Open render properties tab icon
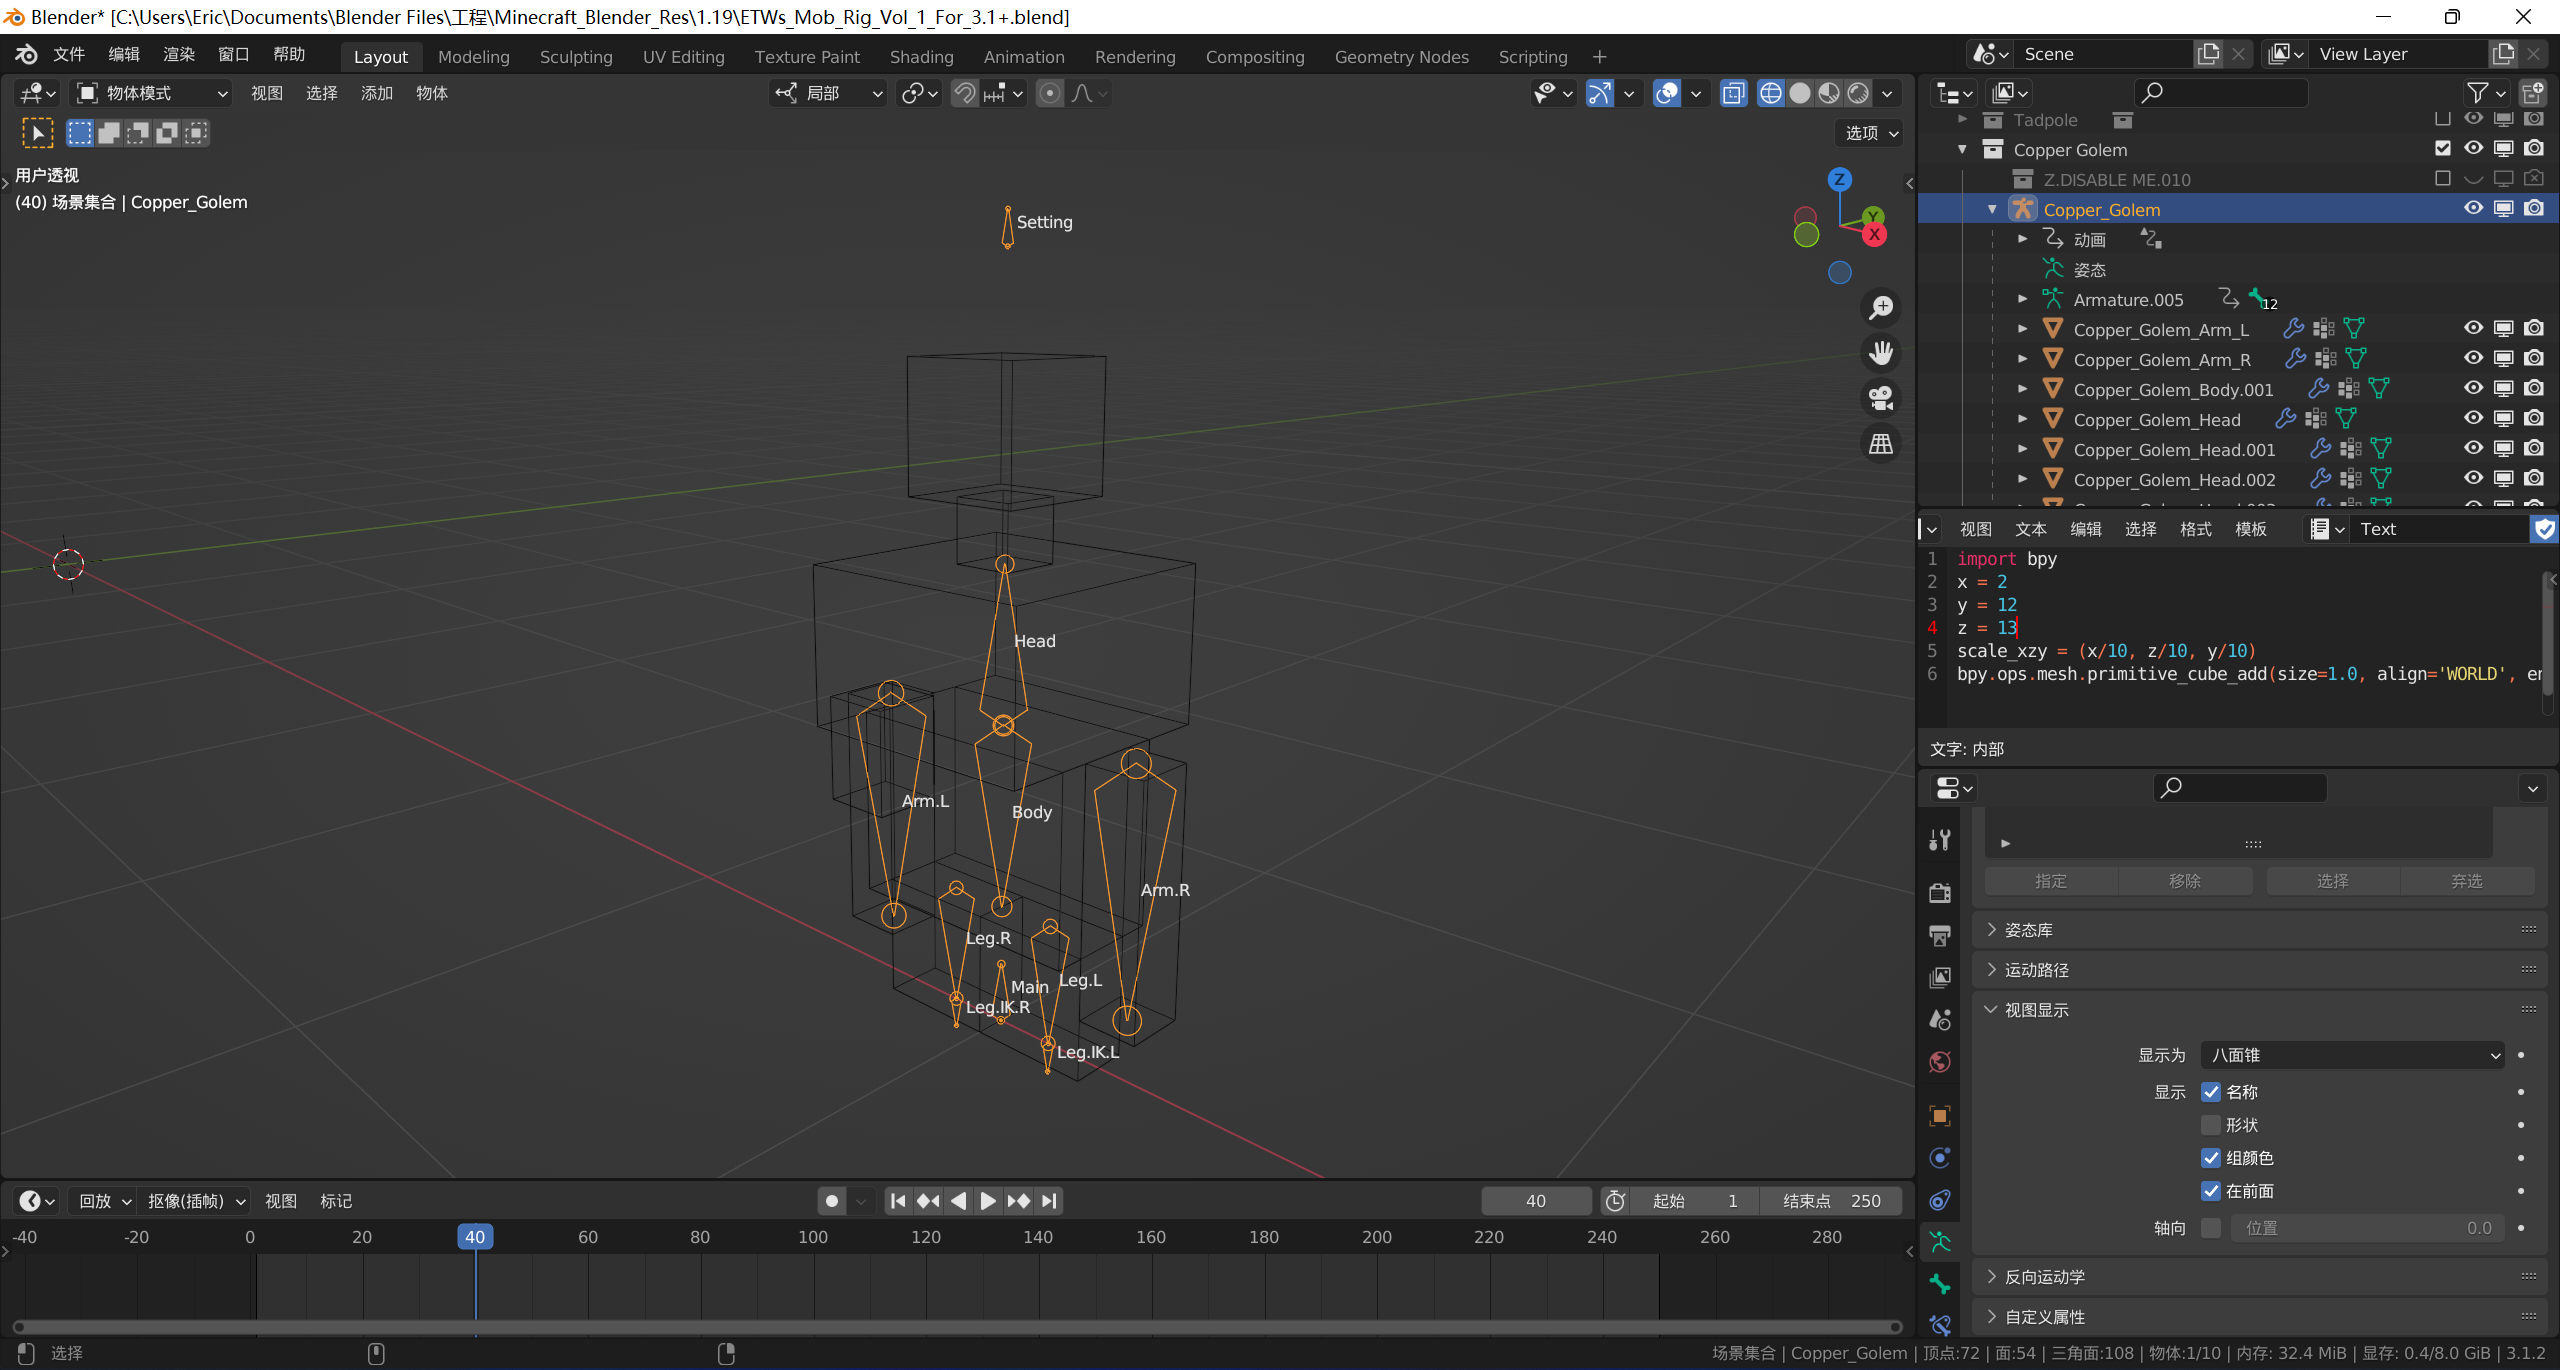2560x1370 pixels. (x=1940, y=892)
